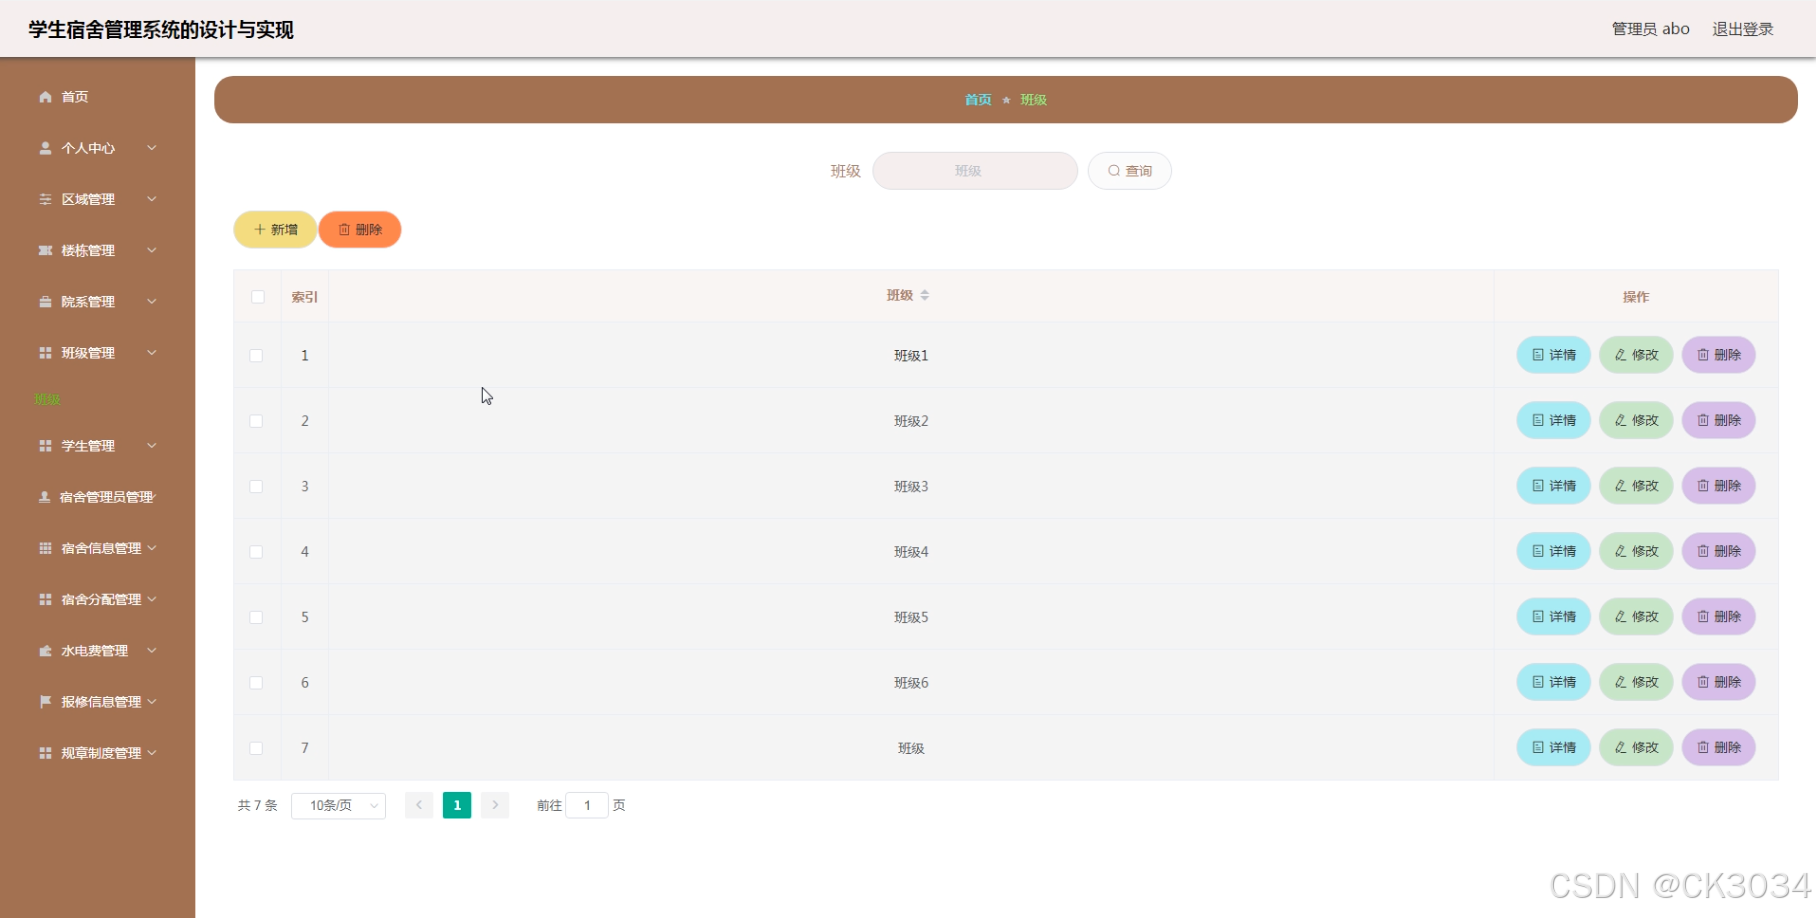
Task: Click the 水电费管理 chart icon
Action: click(45, 650)
